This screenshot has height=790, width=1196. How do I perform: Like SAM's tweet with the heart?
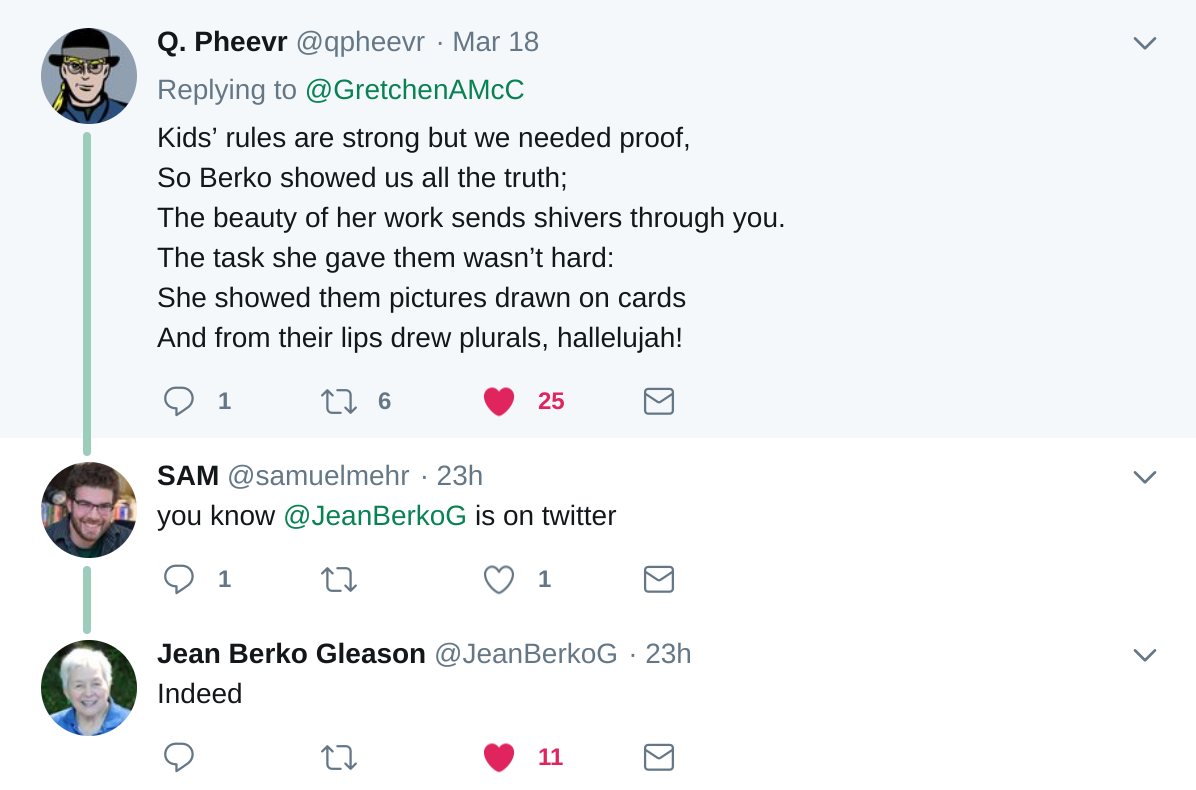pos(499,579)
